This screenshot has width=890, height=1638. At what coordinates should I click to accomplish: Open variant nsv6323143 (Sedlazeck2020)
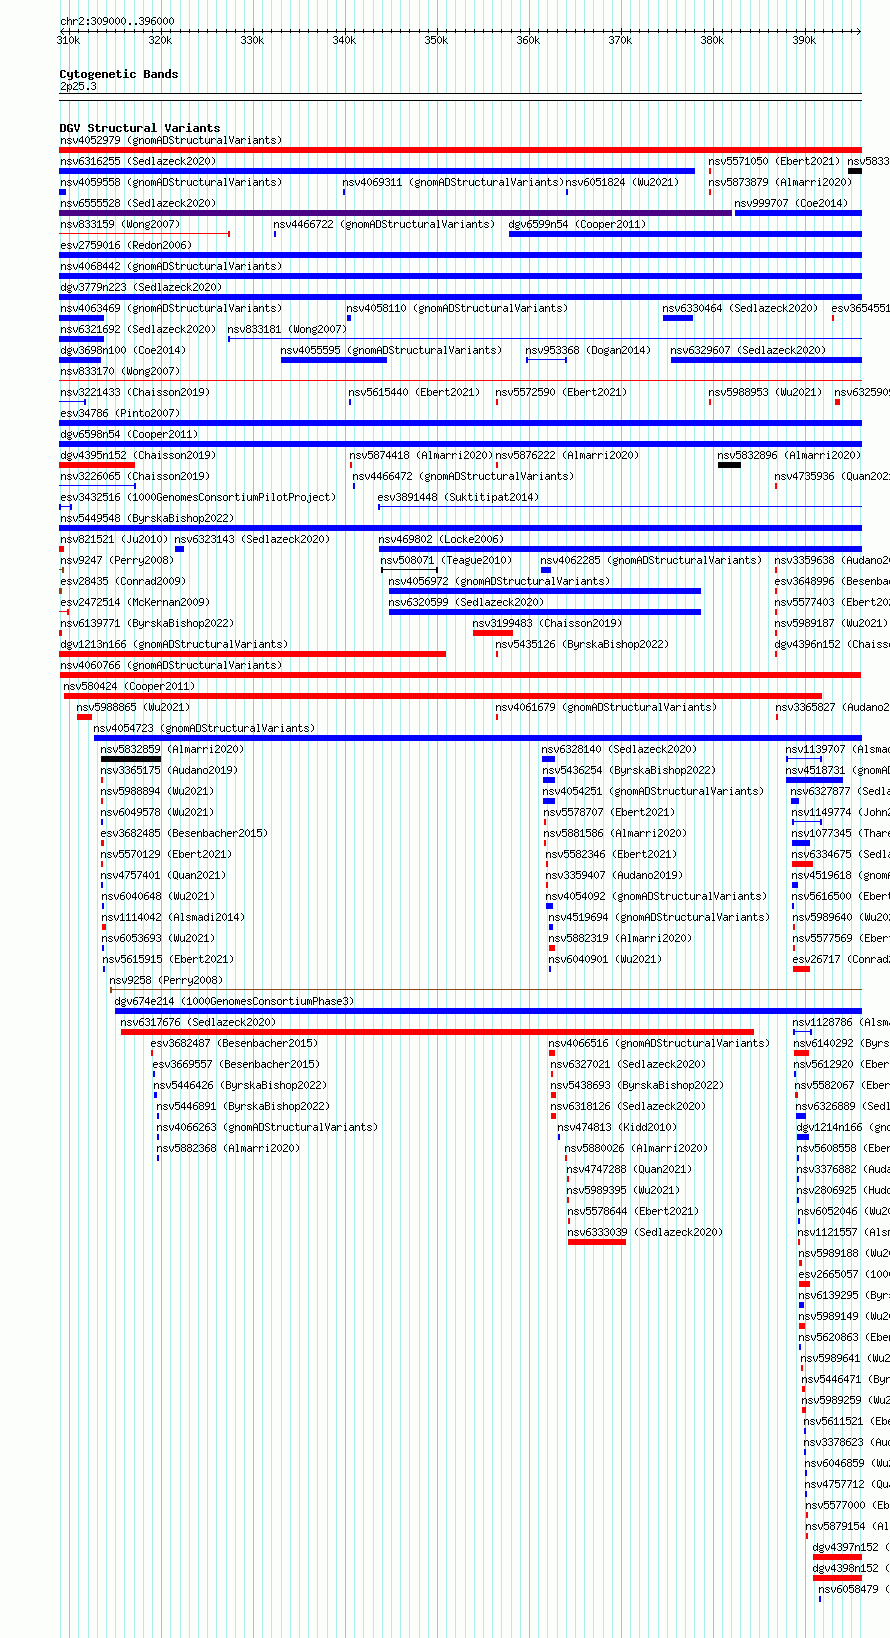252,539
